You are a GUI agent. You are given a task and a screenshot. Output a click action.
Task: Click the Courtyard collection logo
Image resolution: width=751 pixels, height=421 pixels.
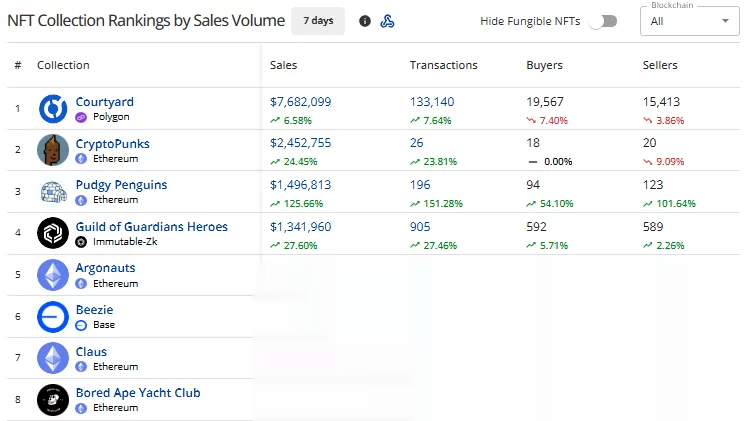(x=53, y=108)
